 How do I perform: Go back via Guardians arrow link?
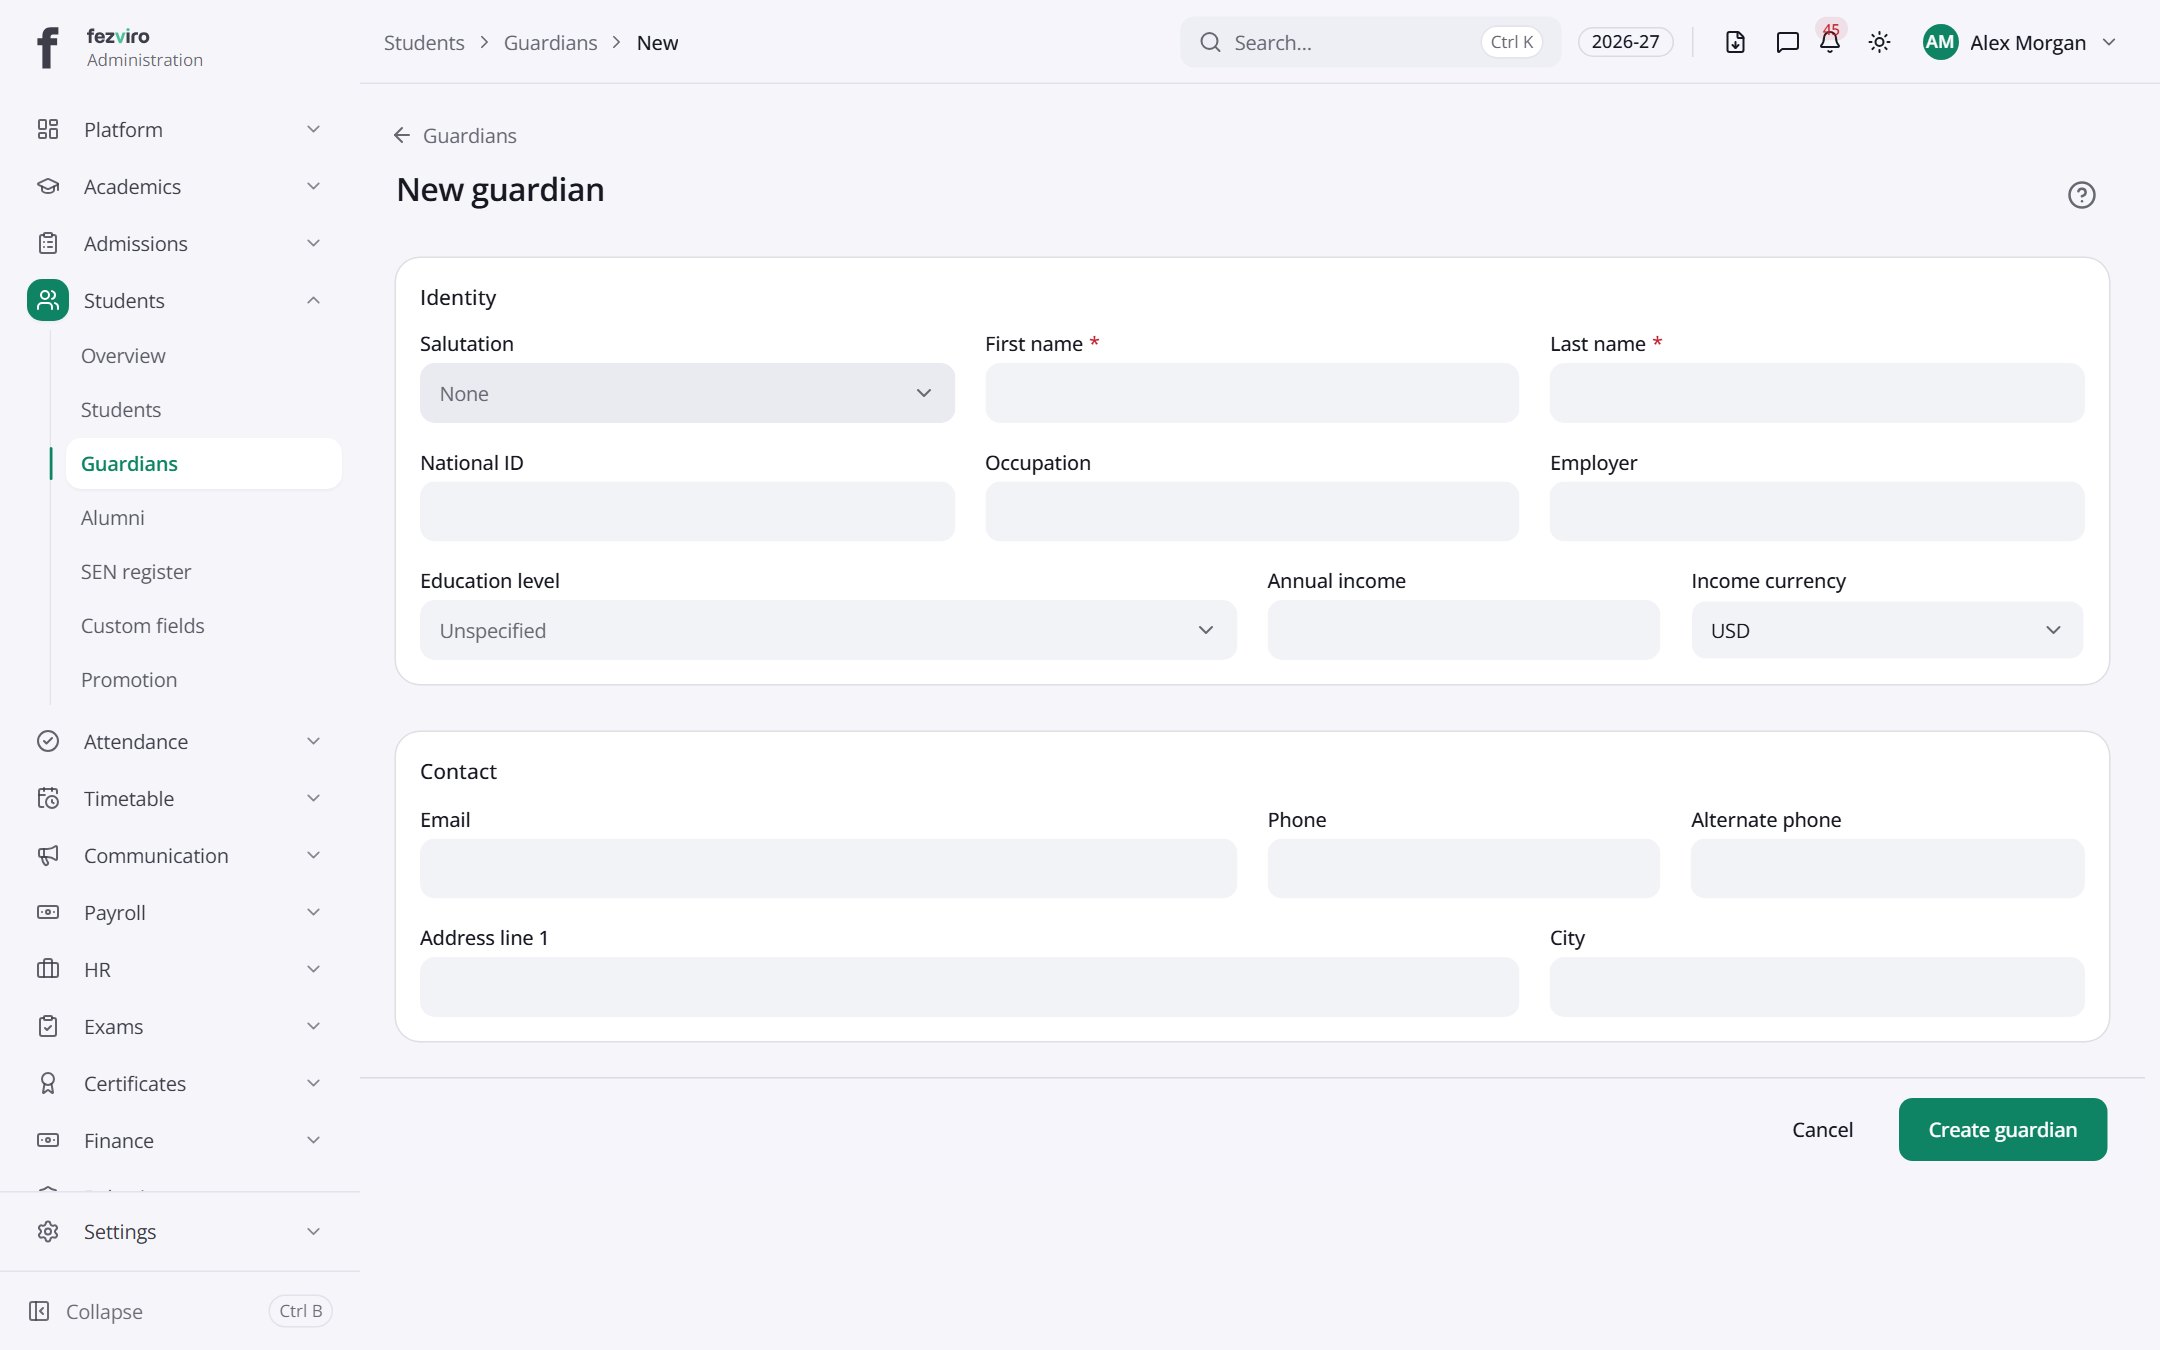[x=455, y=135]
